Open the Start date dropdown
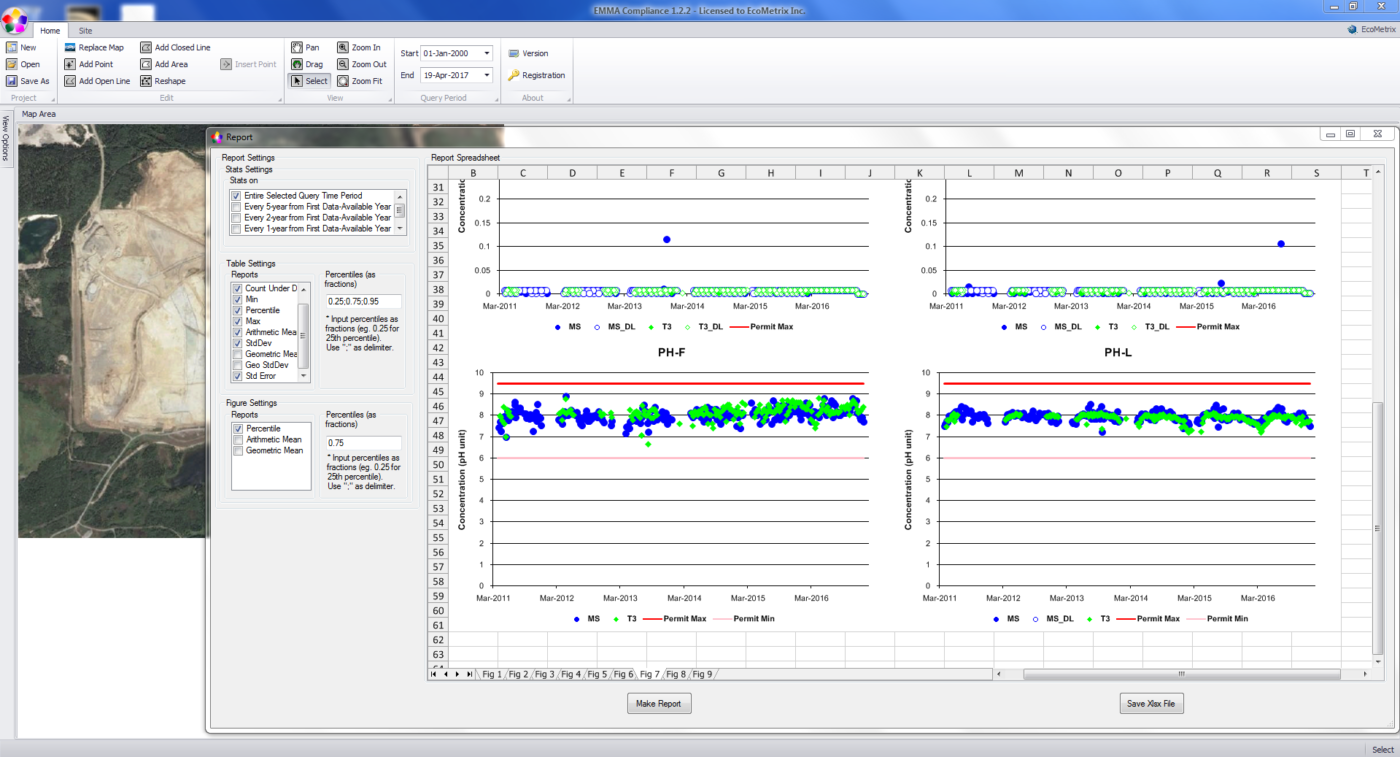The image size is (1400, 757). click(487, 53)
